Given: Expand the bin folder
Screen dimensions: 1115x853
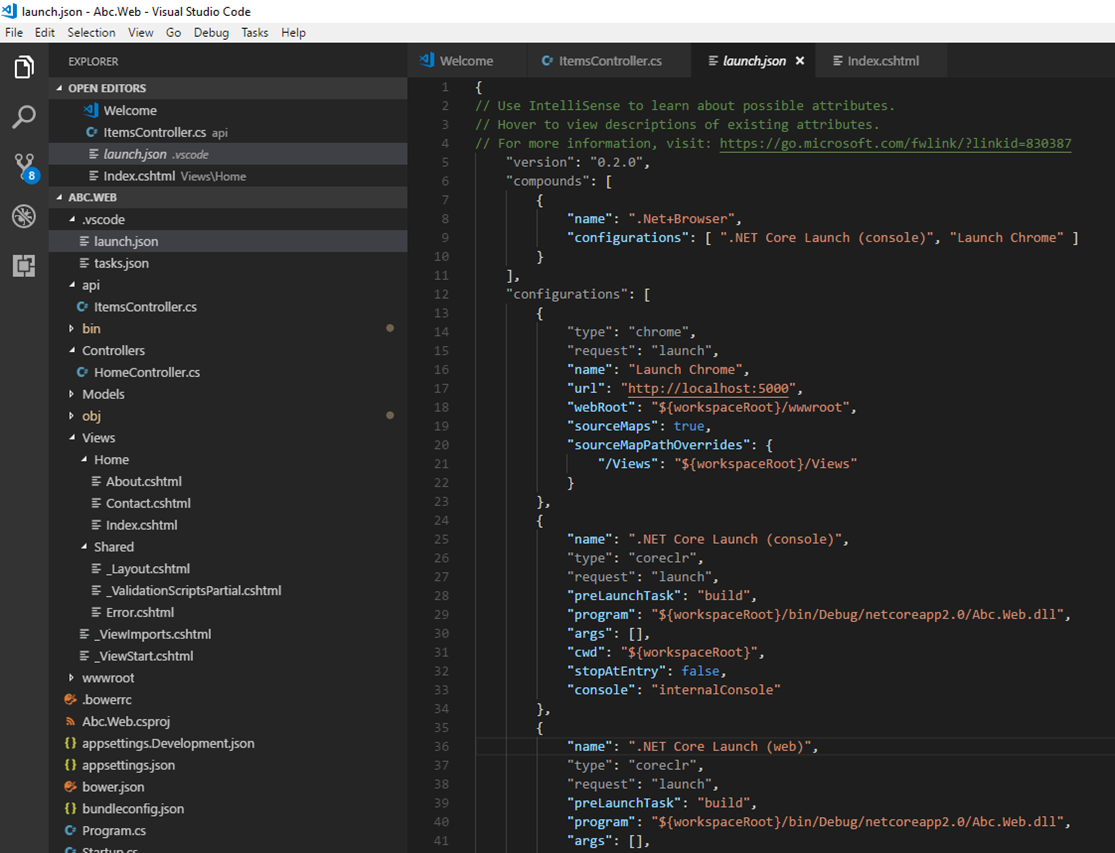Looking at the screenshot, I should [71, 328].
